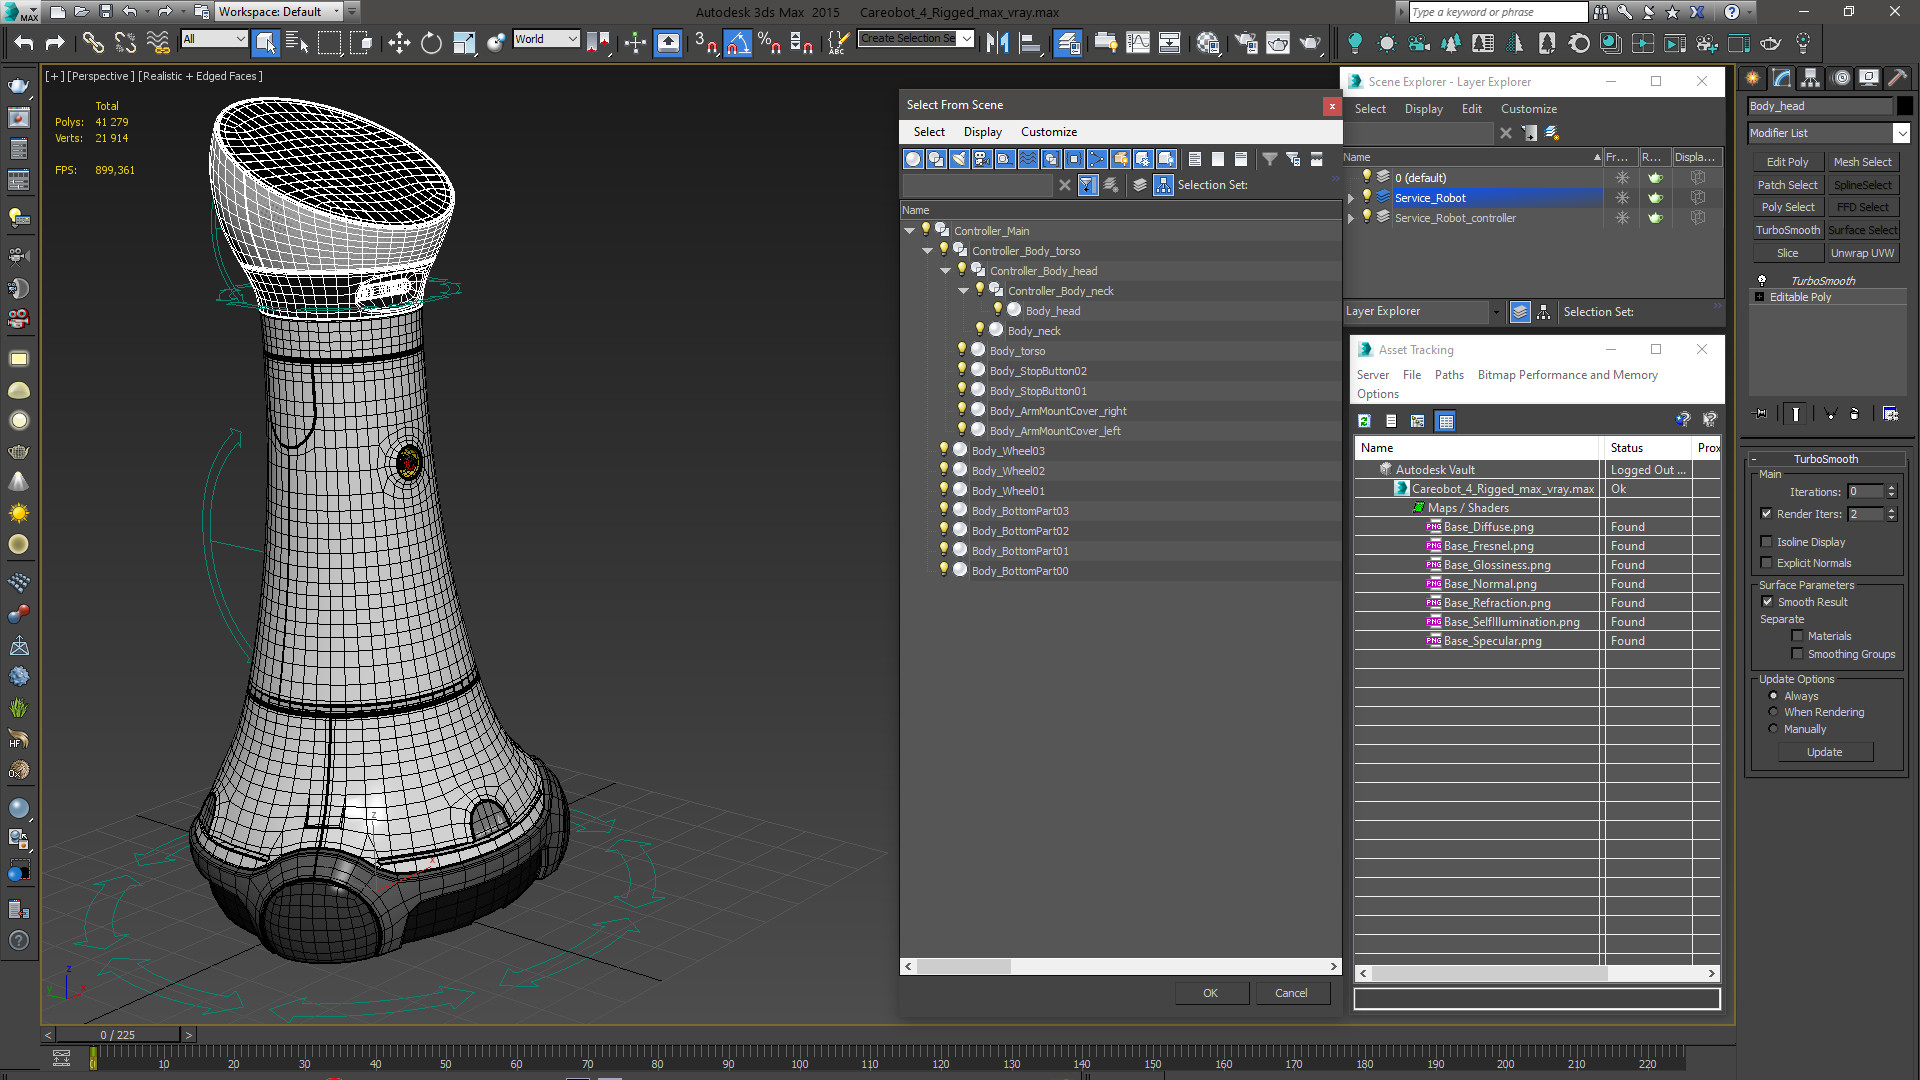The height and width of the screenshot is (1080, 1920).
Task: Open the Layer Explorer dropdown
Action: click(1495, 312)
